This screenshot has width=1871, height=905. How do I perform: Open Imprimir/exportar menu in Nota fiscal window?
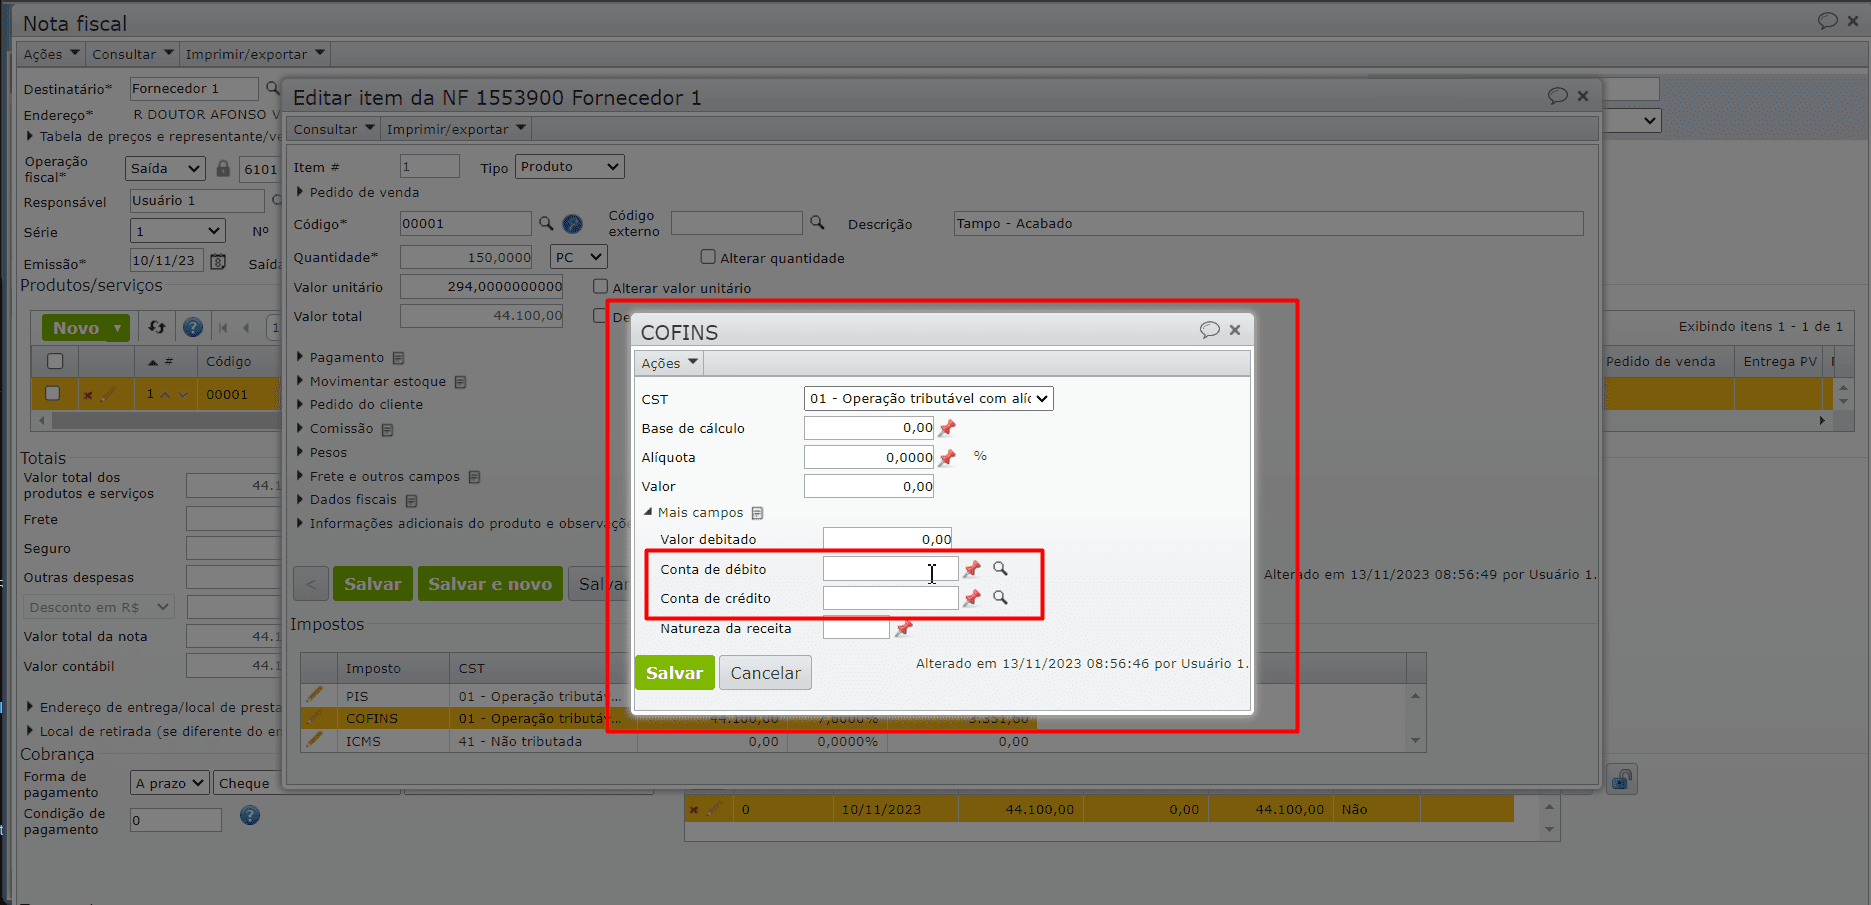(255, 54)
